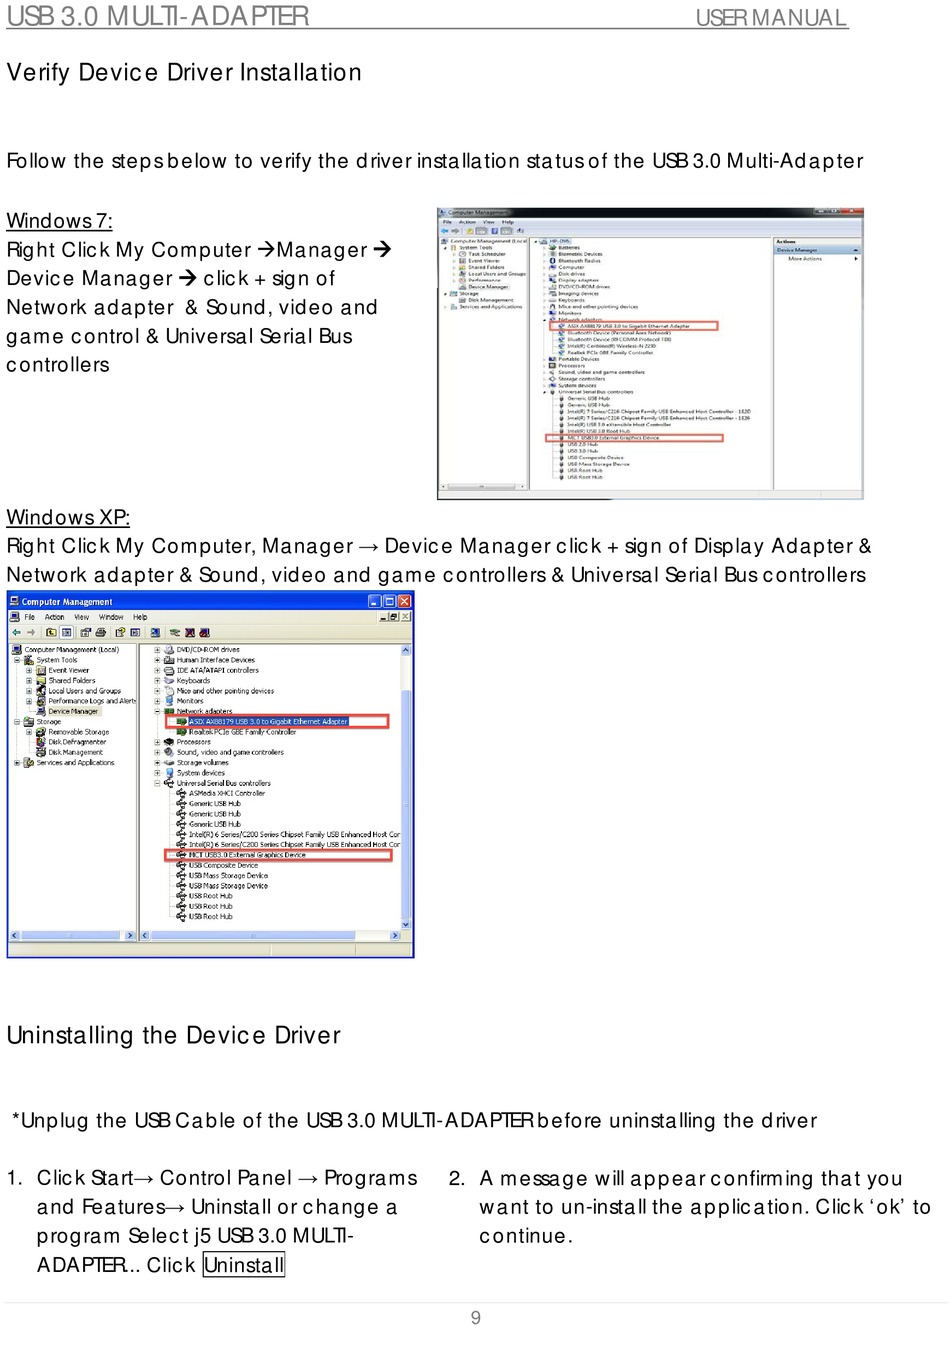The image size is (950, 1370).
Task: Select MCT USB3.0 External Graphics Device in Windows 7
Action: pos(613,438)
